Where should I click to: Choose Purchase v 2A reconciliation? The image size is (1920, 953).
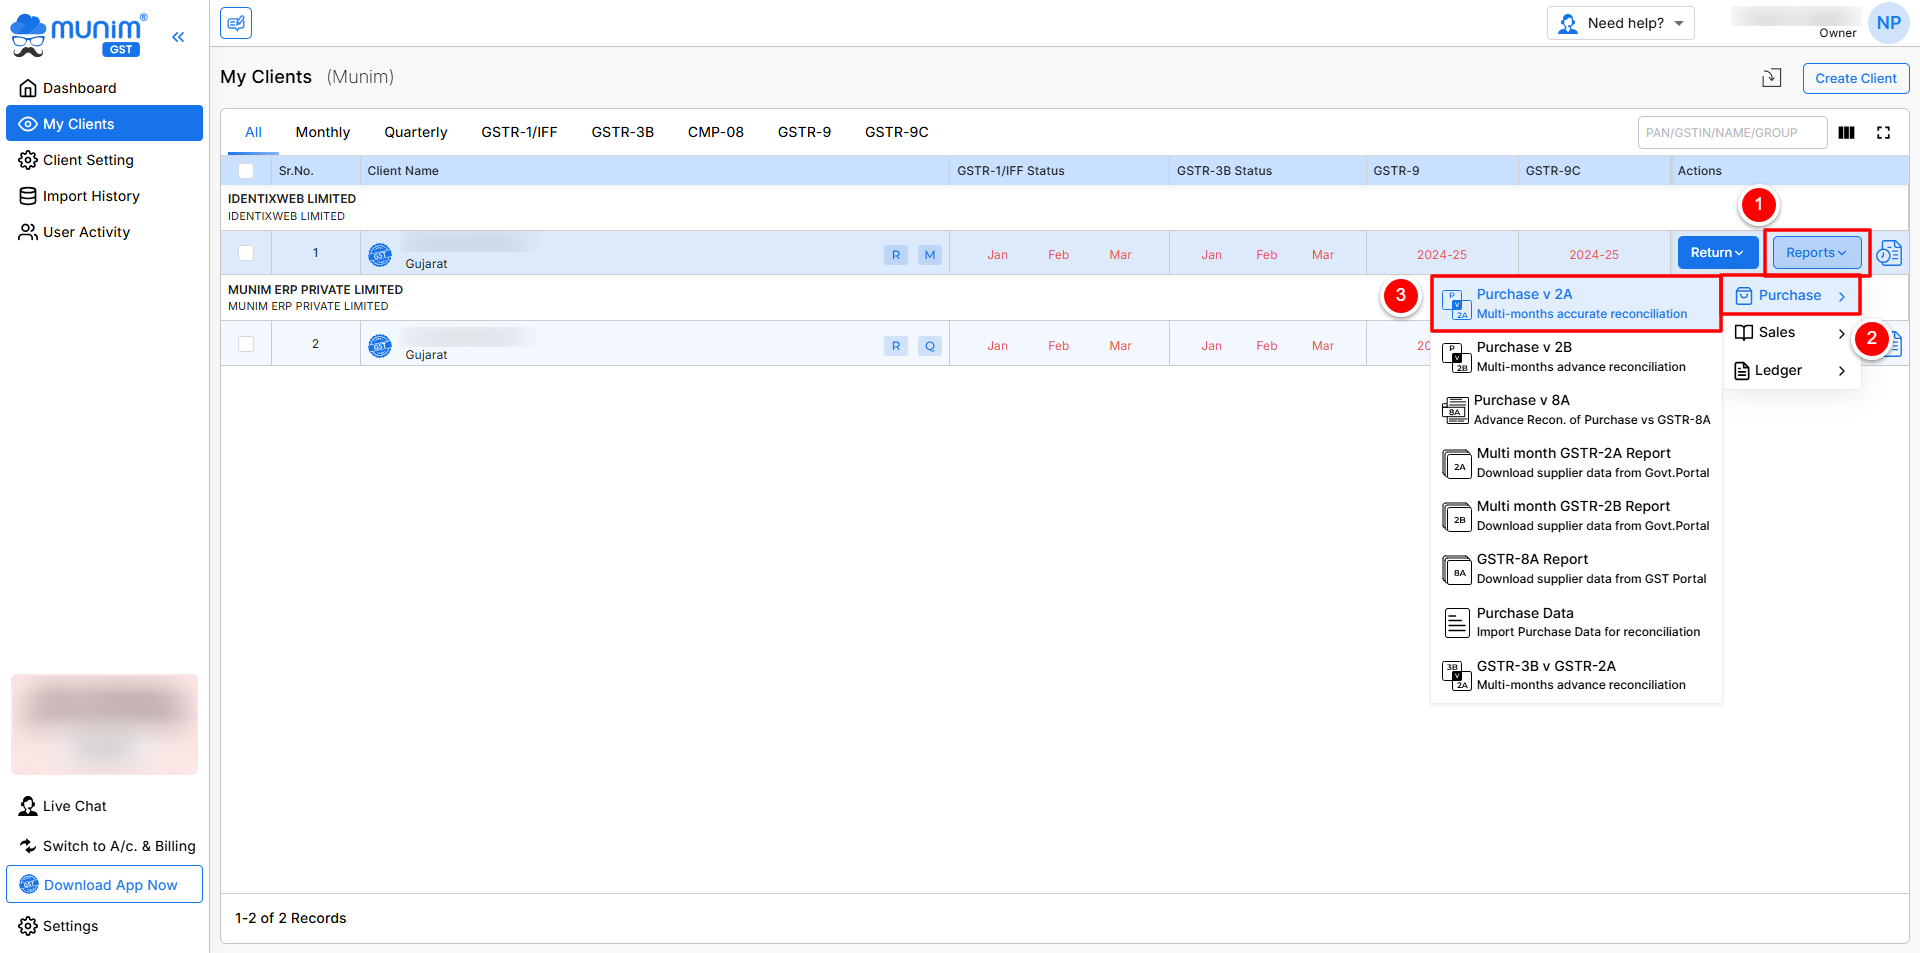(1575, 304)
